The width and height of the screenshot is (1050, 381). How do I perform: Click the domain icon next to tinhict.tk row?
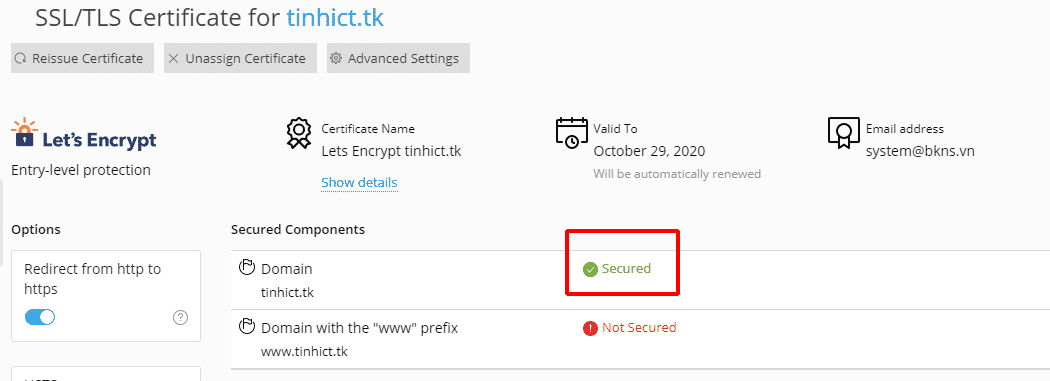[247, 269]
